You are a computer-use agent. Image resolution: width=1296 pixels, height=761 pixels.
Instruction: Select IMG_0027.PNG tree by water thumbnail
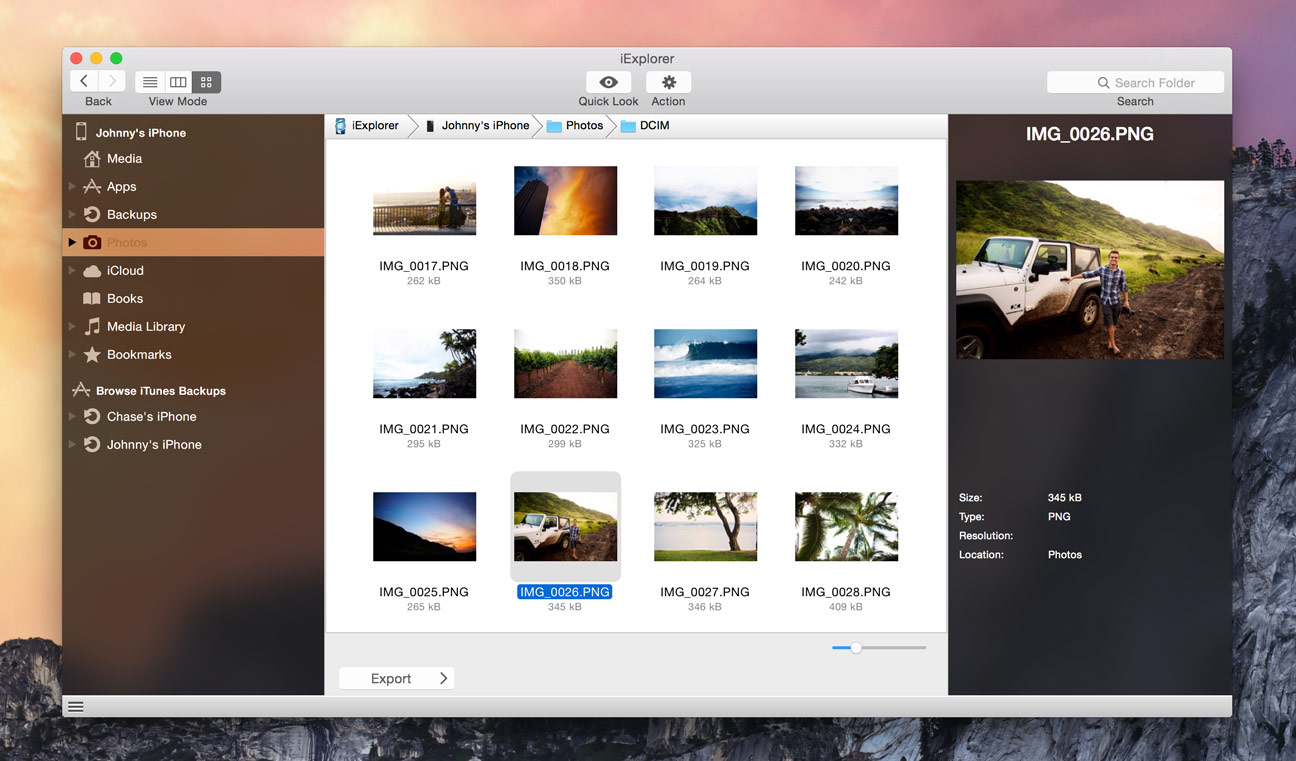[705, 527]
